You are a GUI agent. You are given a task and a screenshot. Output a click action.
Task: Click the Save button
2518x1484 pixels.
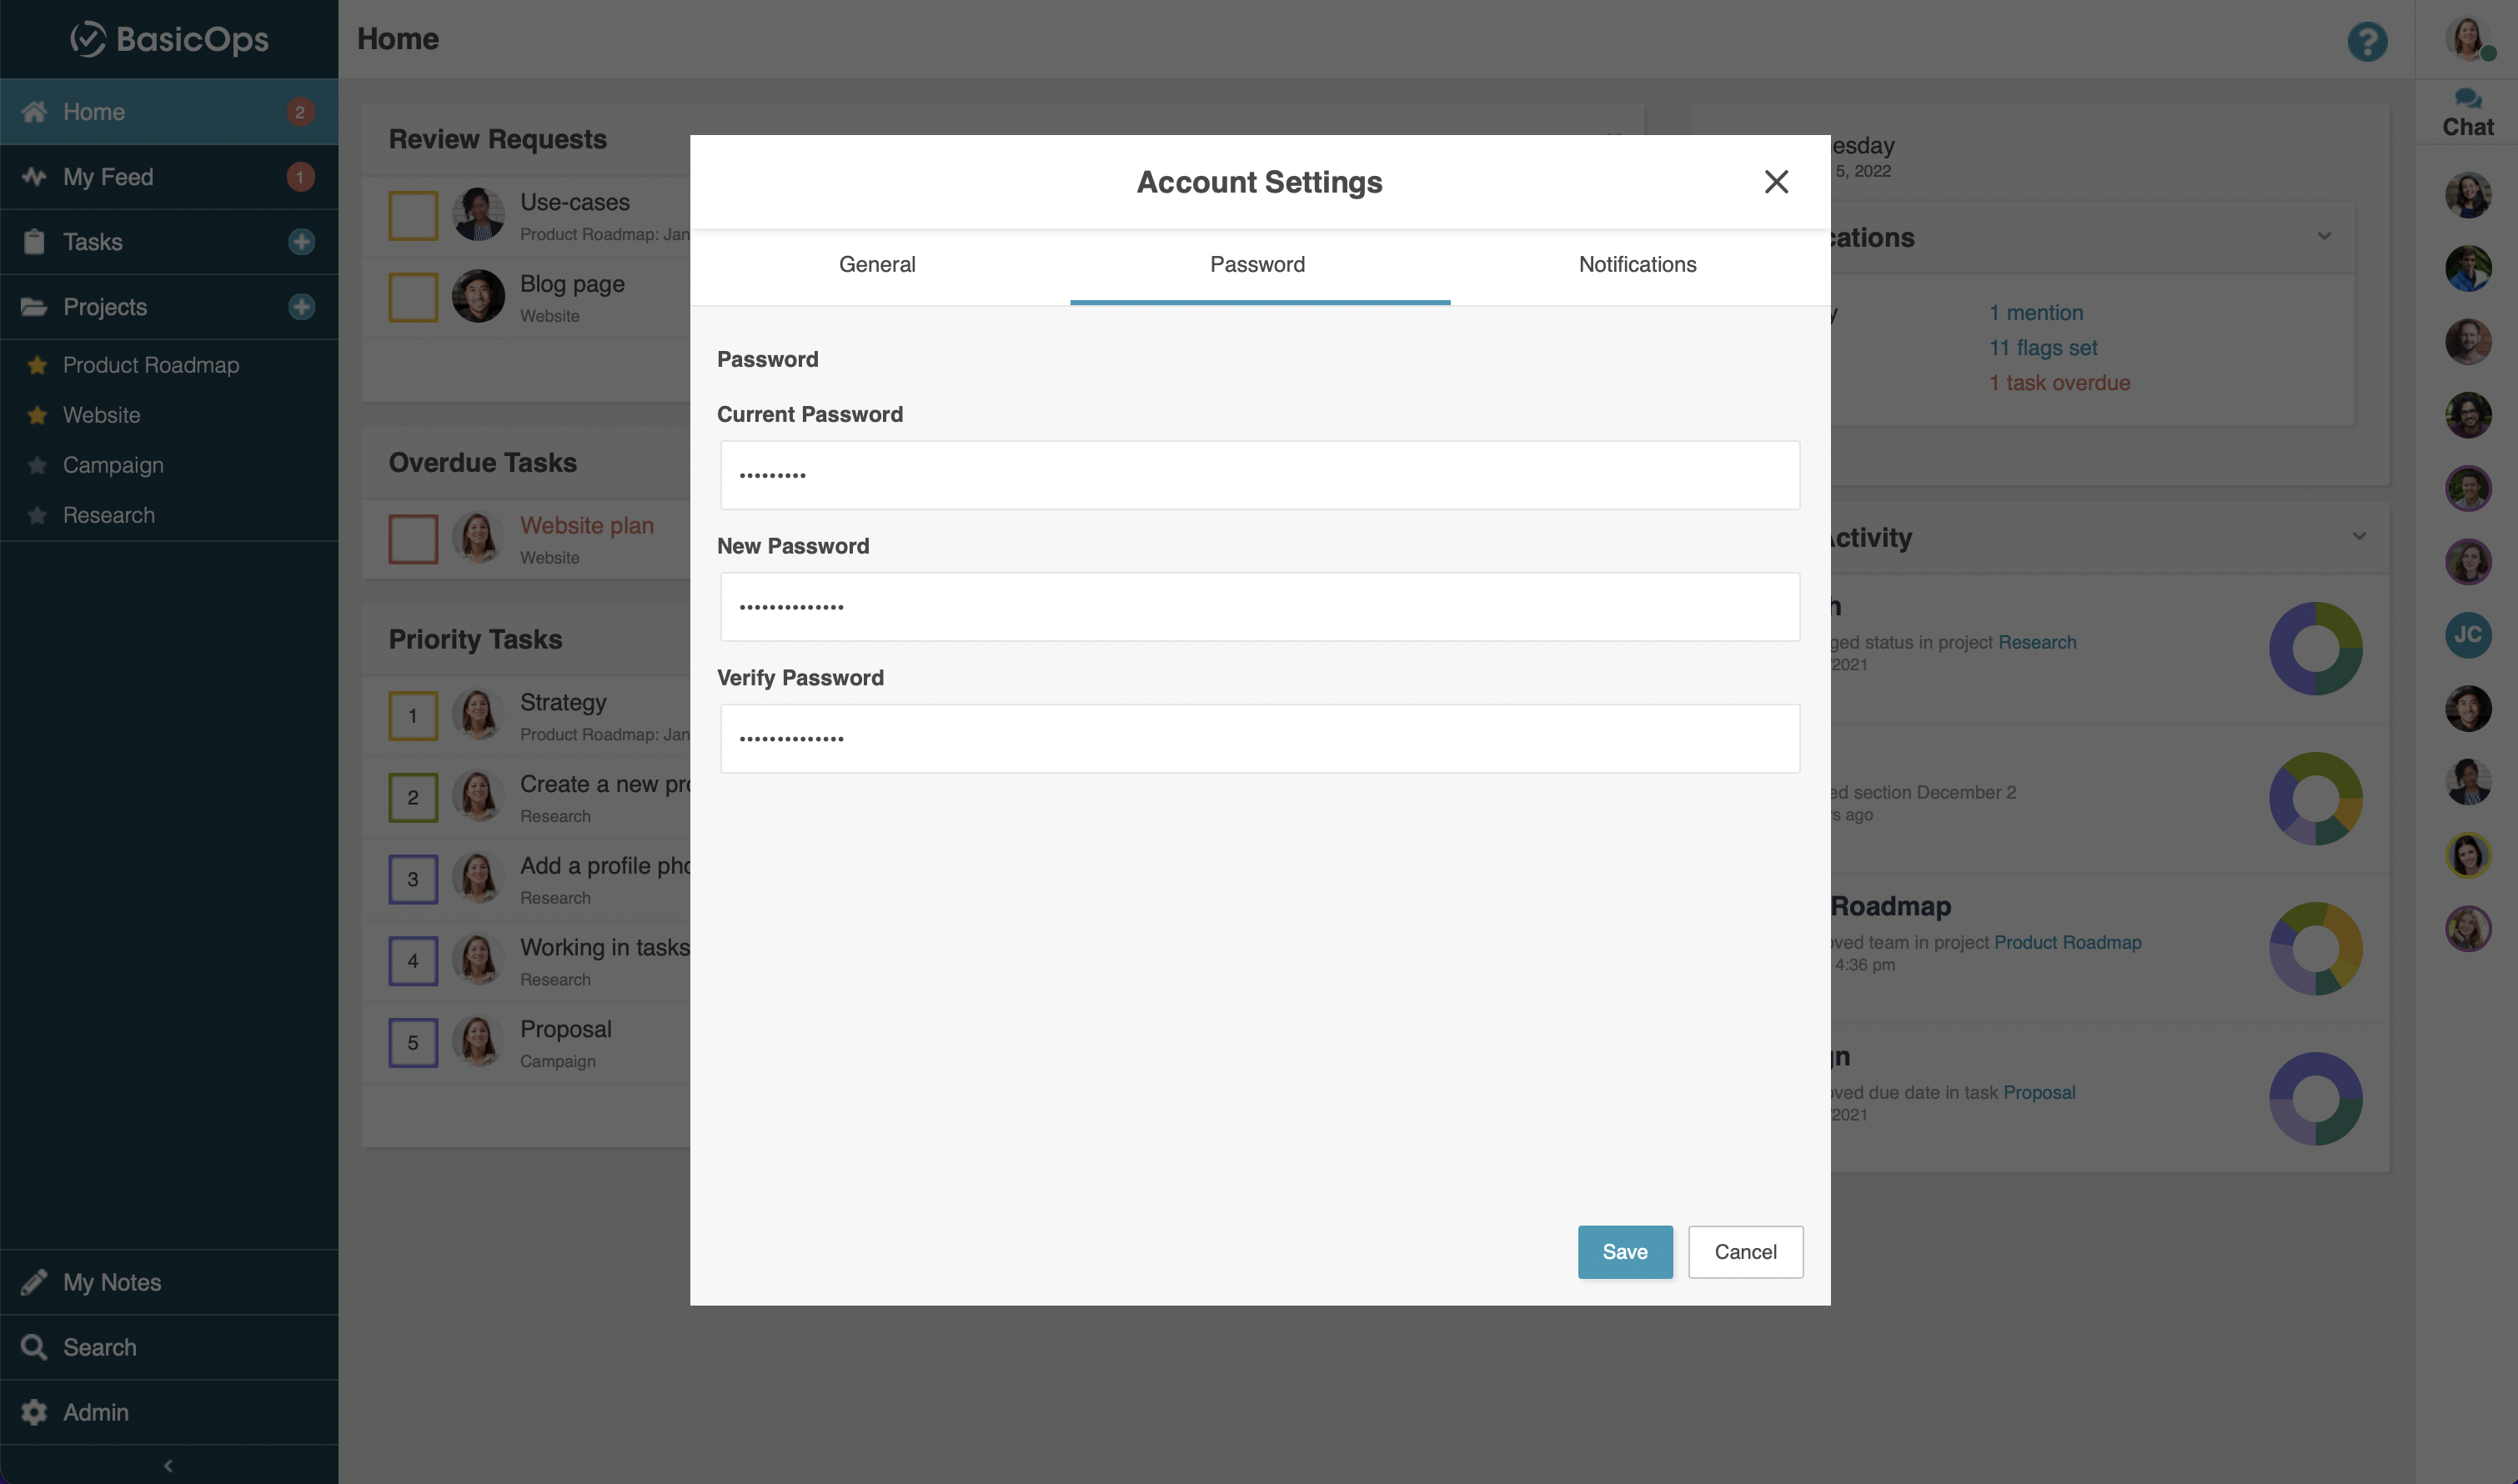pos(1624,1251)
